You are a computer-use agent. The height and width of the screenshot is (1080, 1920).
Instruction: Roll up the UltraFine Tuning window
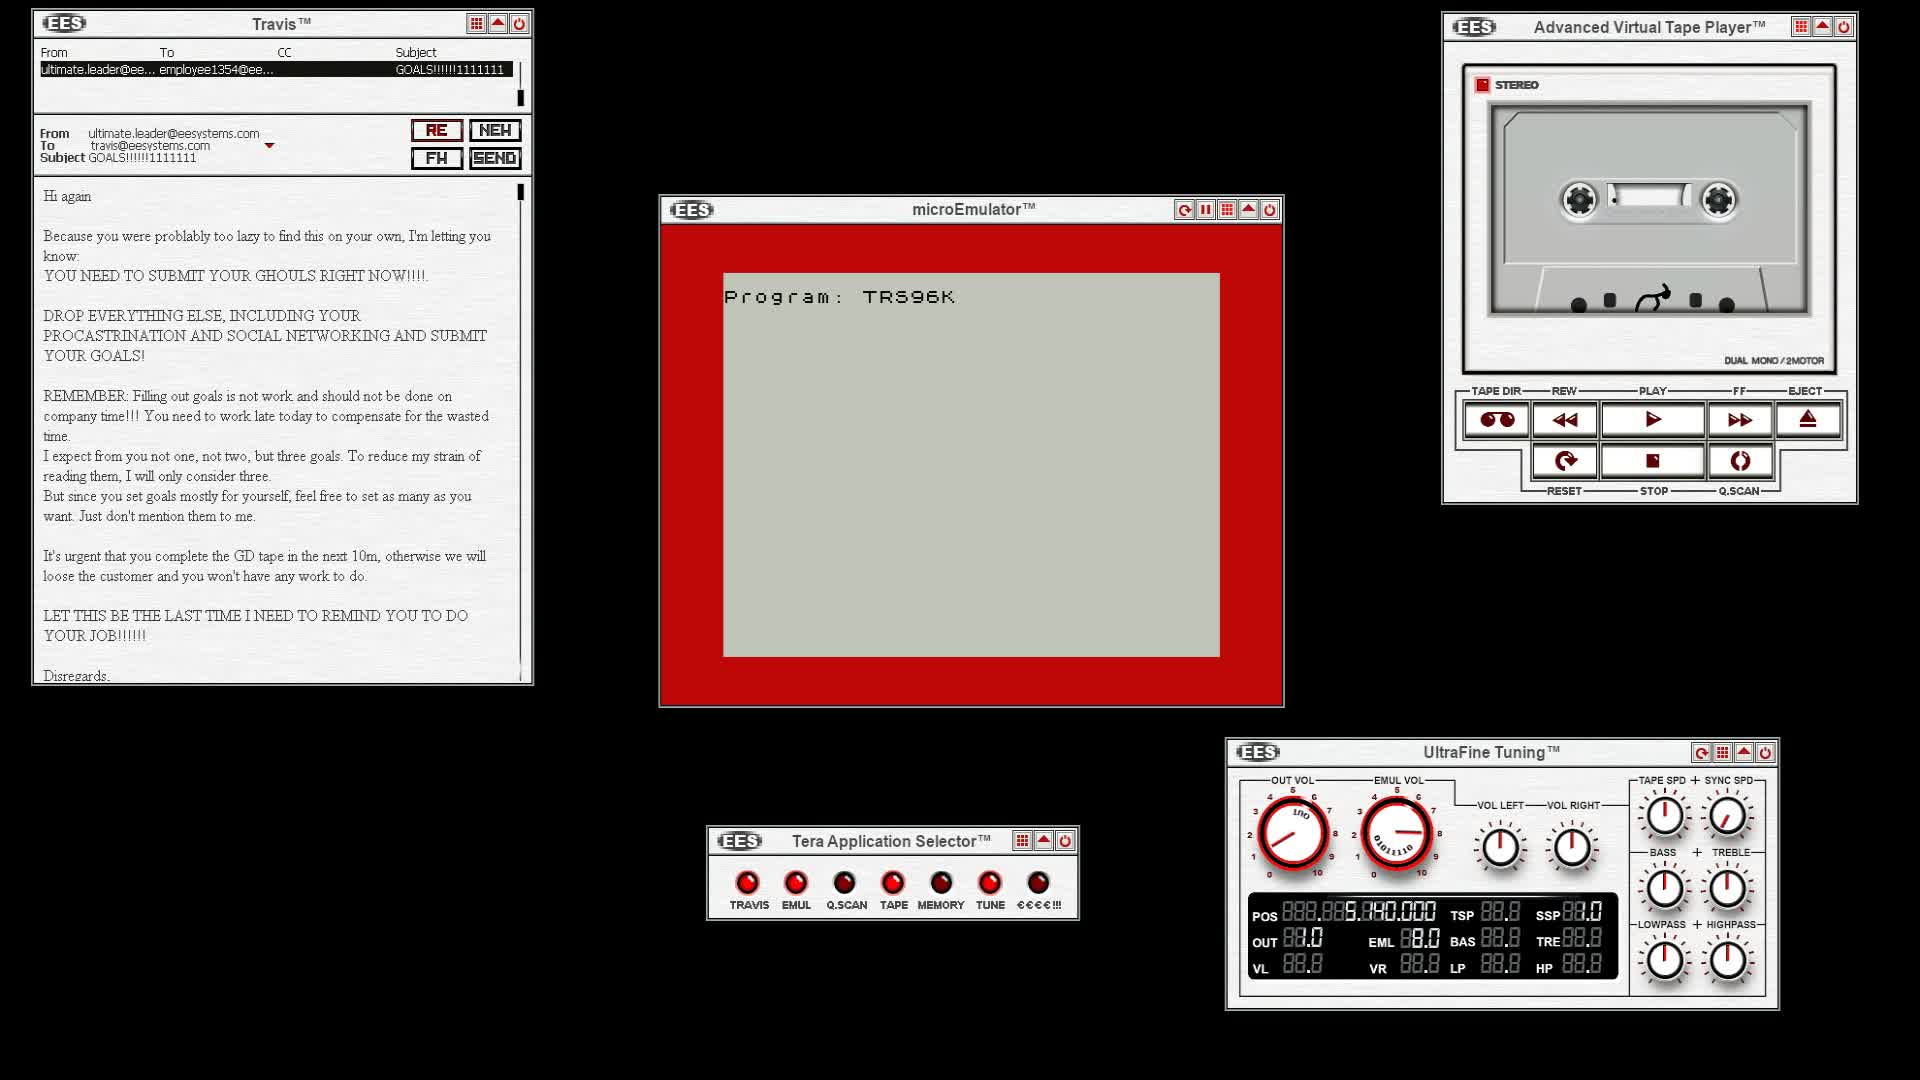click(1744, 753)
